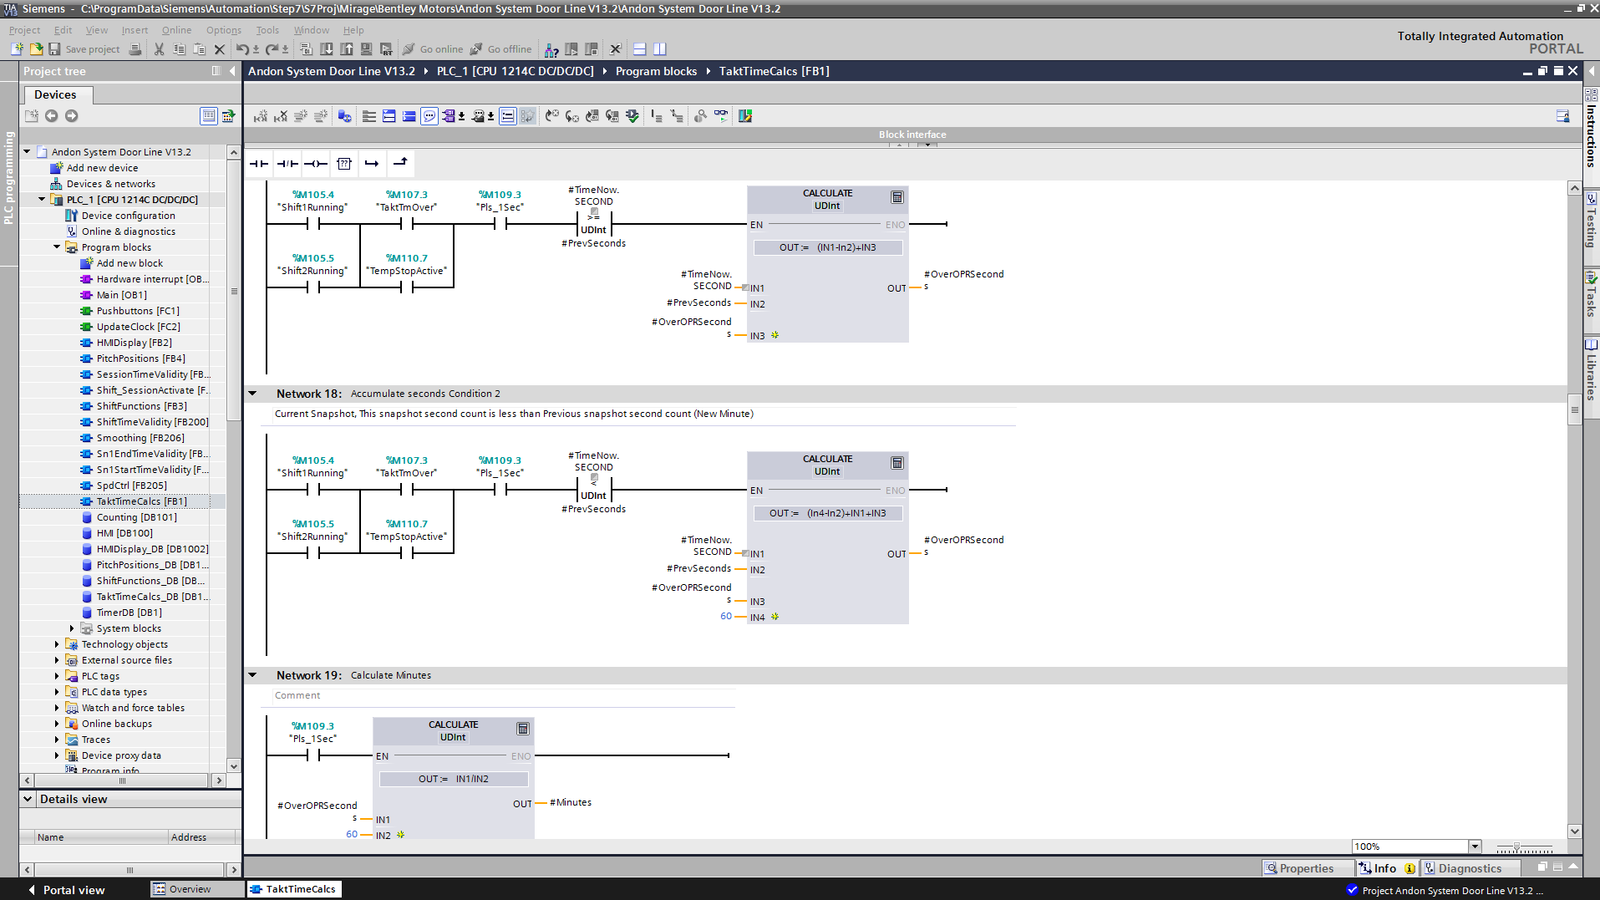Click the Open project folder icon
This screenshot has width=1600, height=900.
(36, 49)
